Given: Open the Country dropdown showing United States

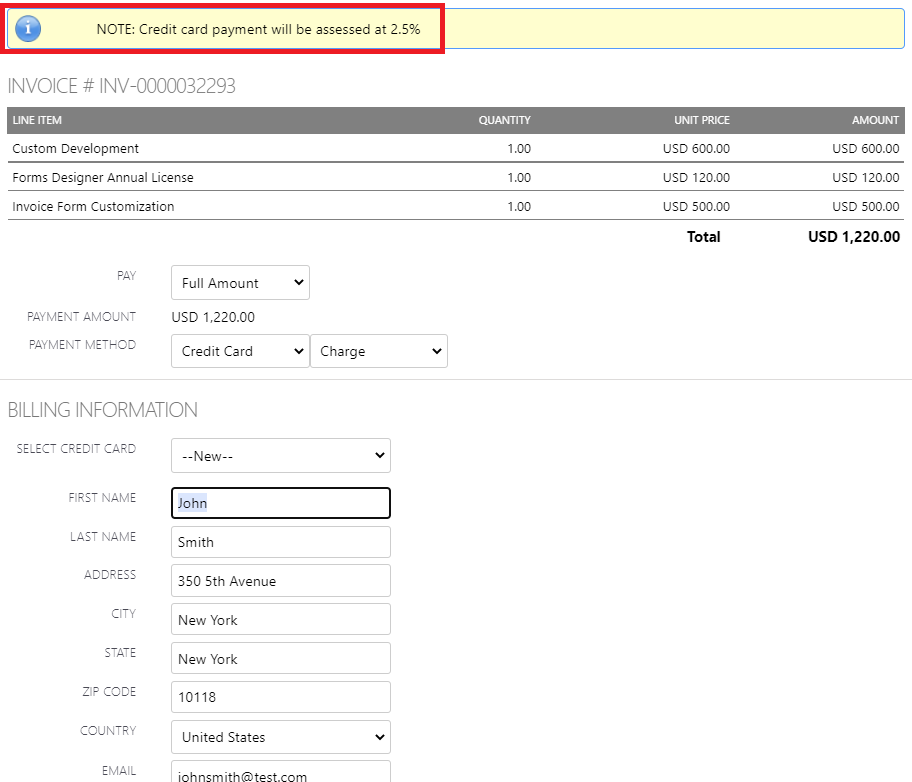Looking at the screenshot, I should tap(280, 737).
